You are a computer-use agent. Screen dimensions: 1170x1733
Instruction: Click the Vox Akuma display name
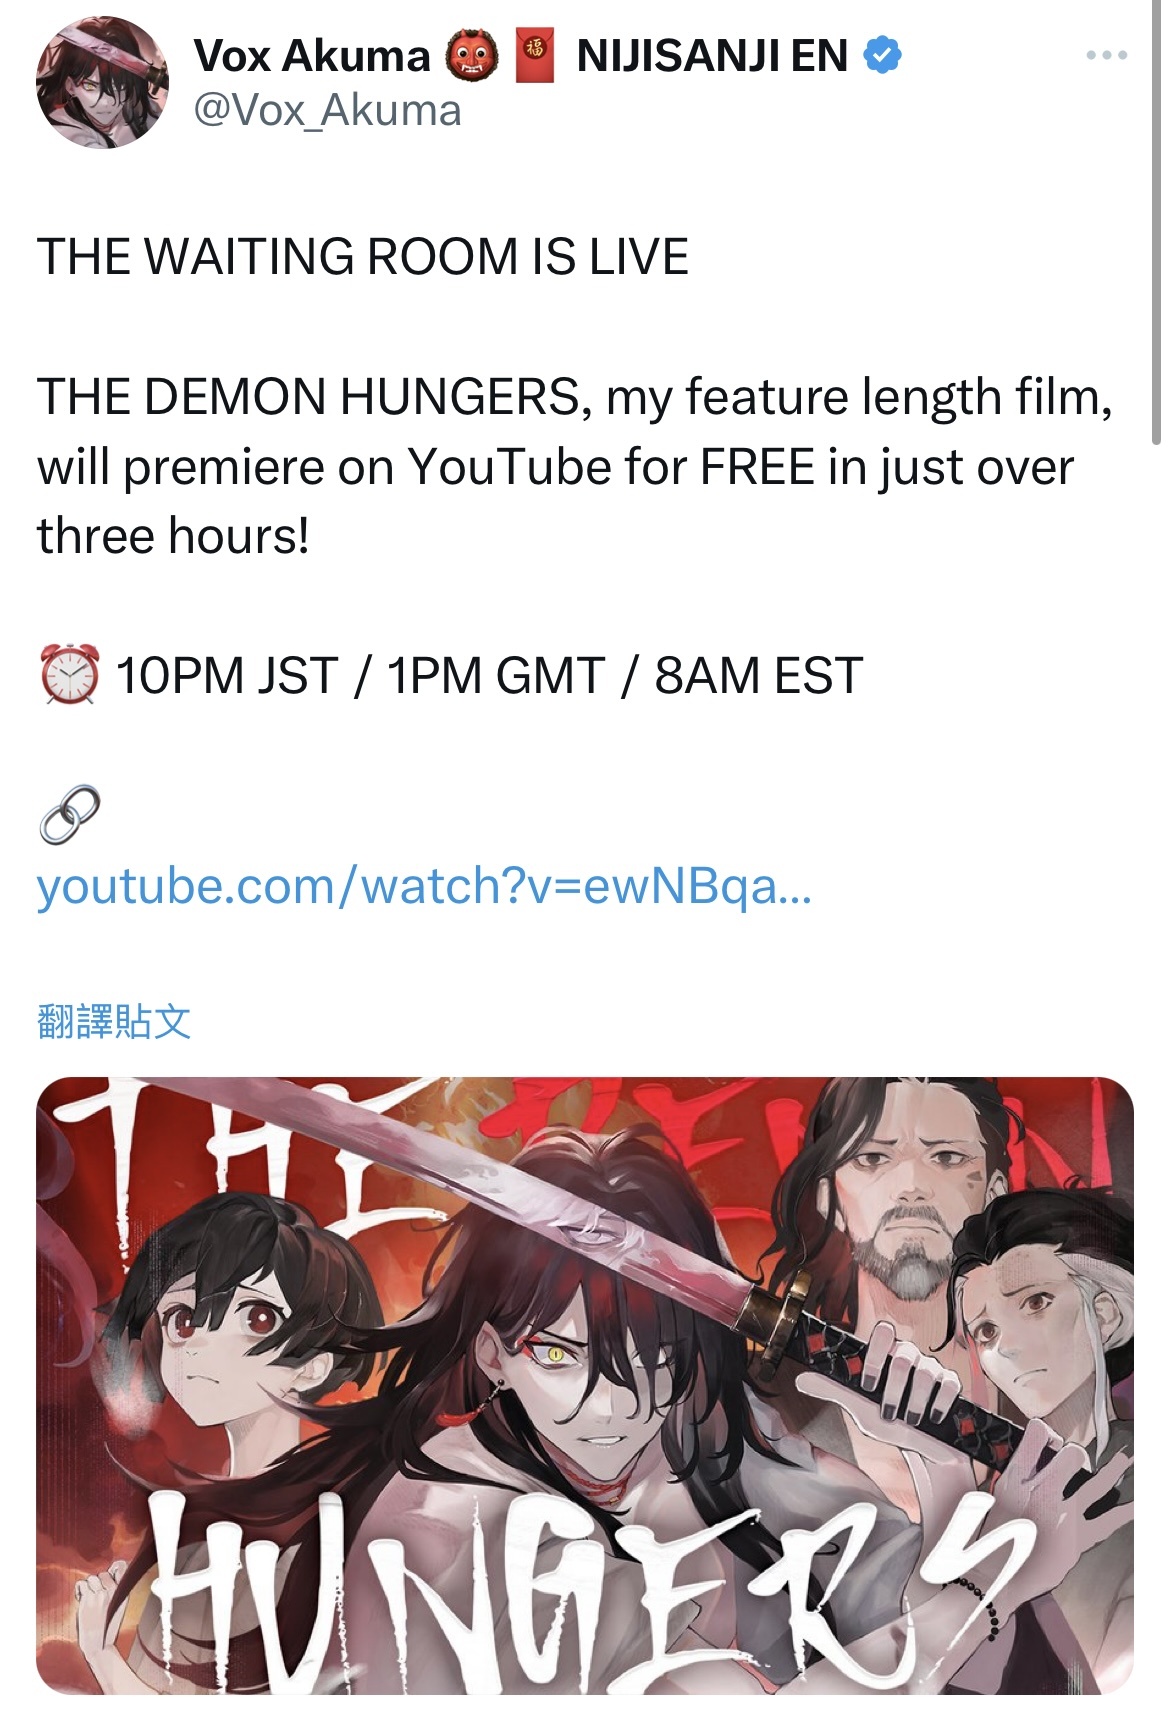coord(311,56)
